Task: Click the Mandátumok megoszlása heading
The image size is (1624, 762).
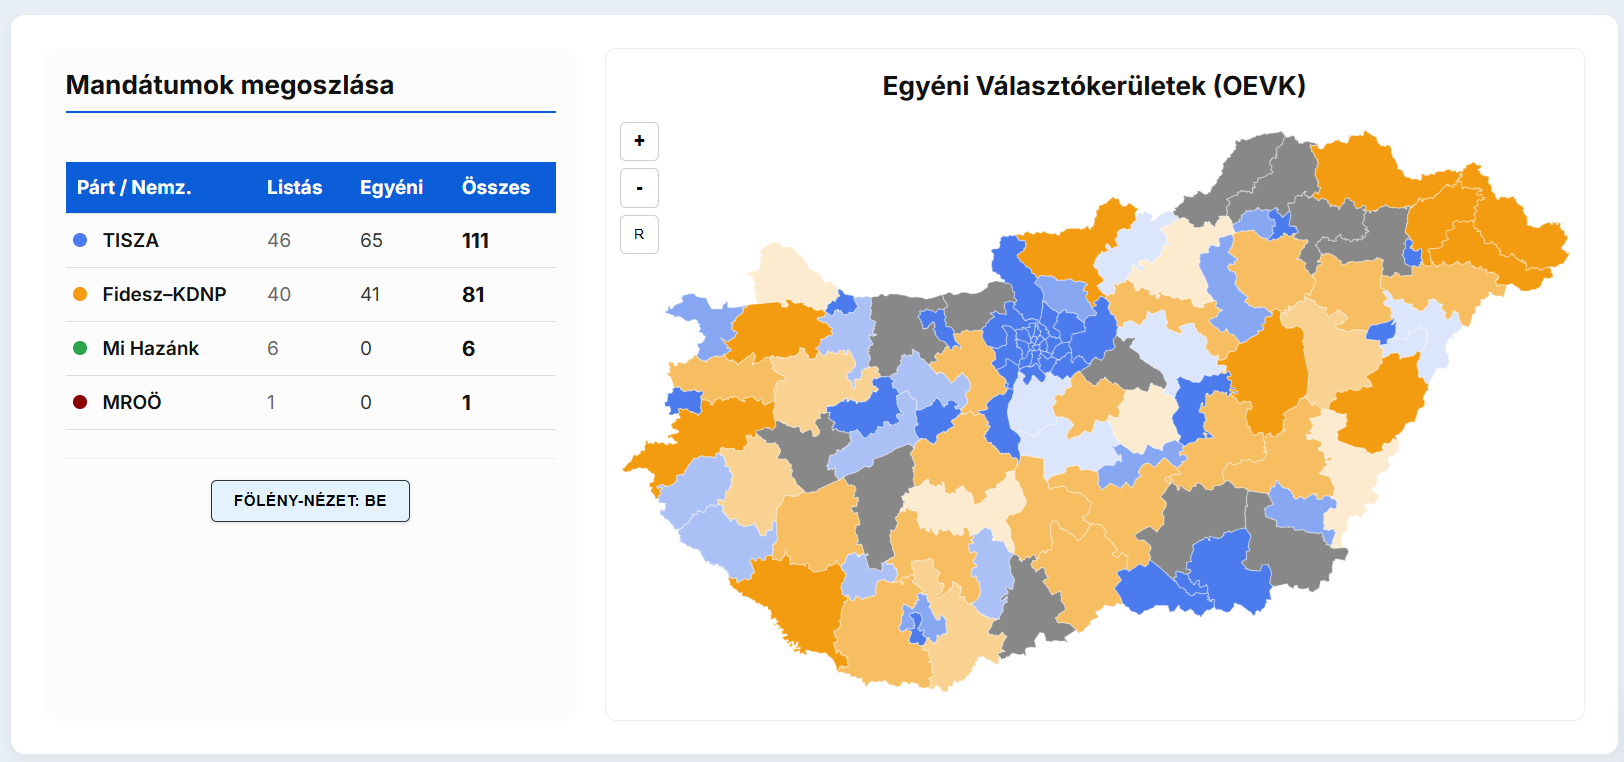Action: (x=229, y=85)
